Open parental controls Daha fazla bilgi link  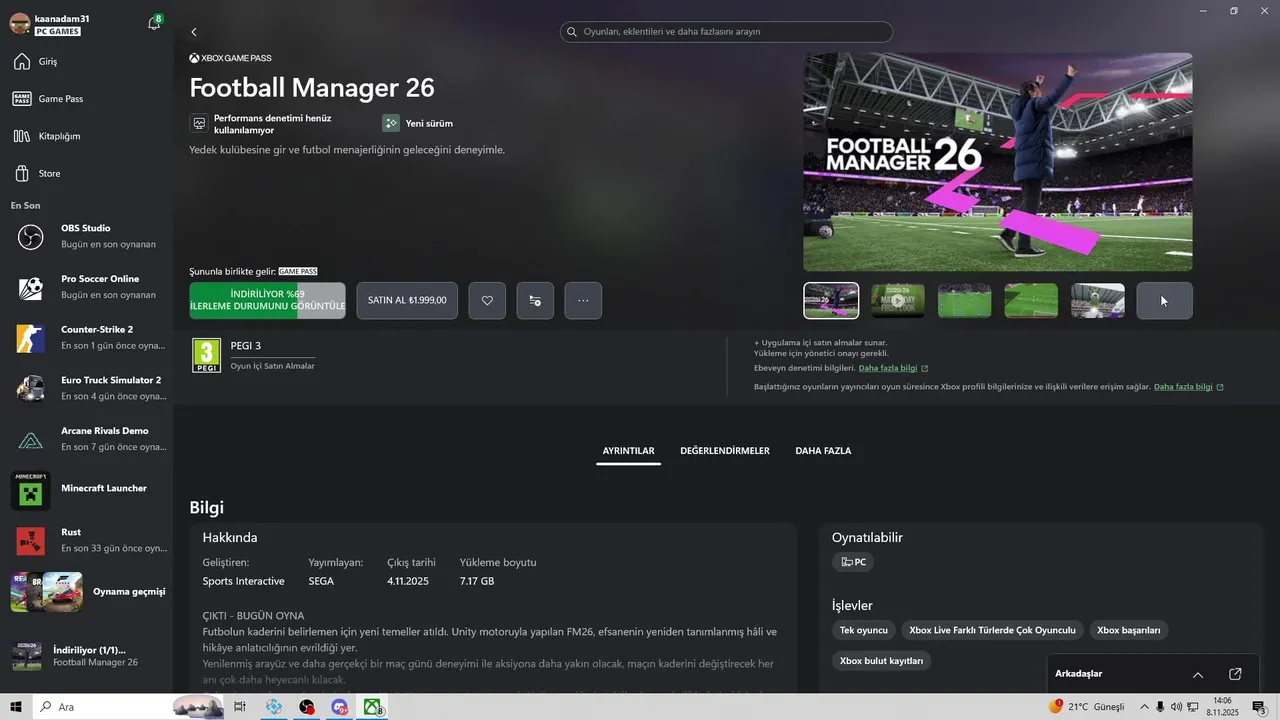(x=895, y=368)
